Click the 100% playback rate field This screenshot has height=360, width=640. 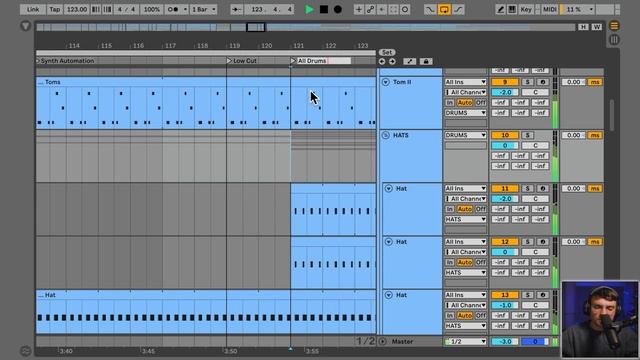pyautogui.click(x=152, y=9)
